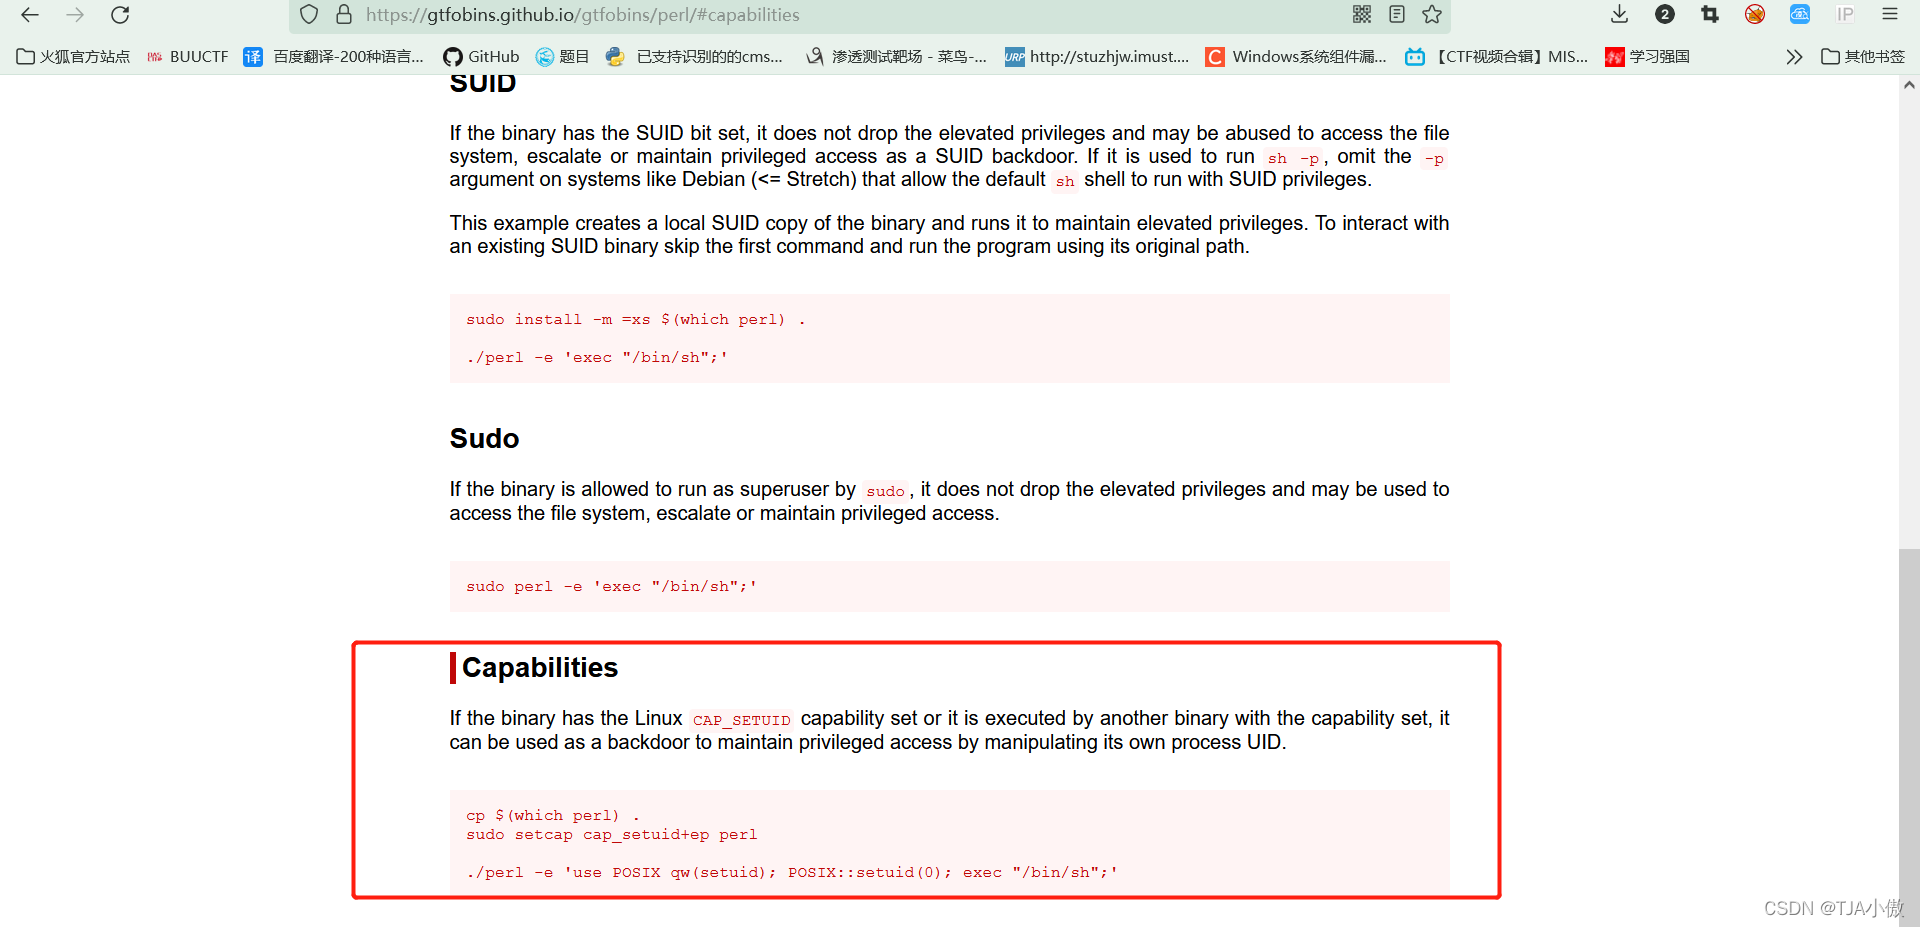View site security padlock info

pyautogui.click(x=344, y=15)
